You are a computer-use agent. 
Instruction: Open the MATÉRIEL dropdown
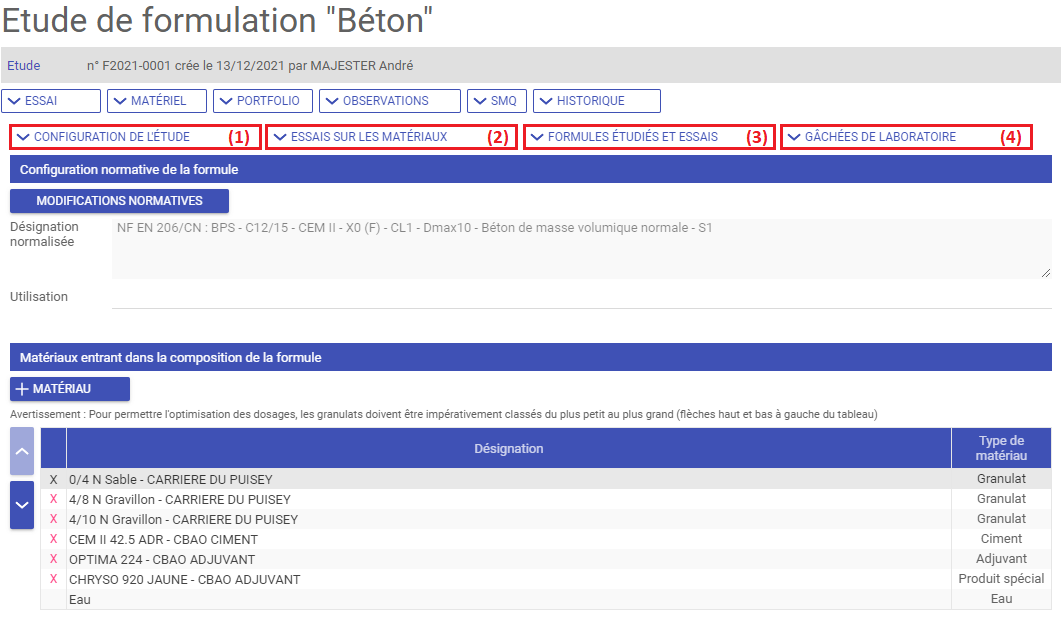(x=157, y=101)
